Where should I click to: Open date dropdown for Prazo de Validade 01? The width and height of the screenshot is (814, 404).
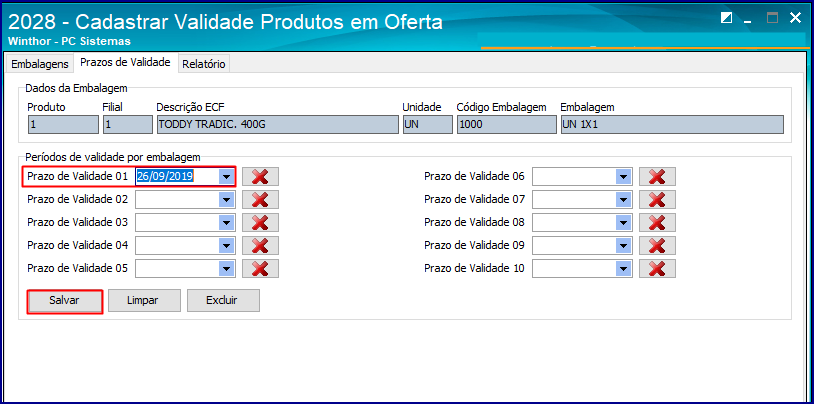pyautogui.click(x=226, y=177)
